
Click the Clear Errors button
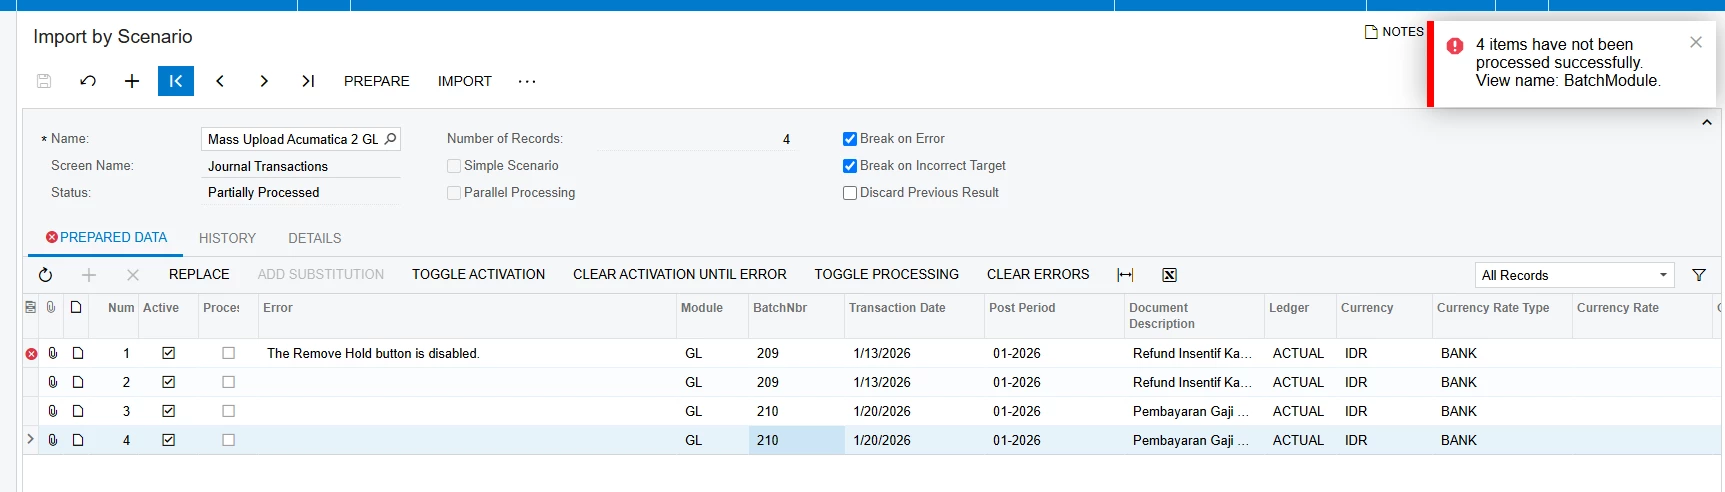coord(1038,274)
